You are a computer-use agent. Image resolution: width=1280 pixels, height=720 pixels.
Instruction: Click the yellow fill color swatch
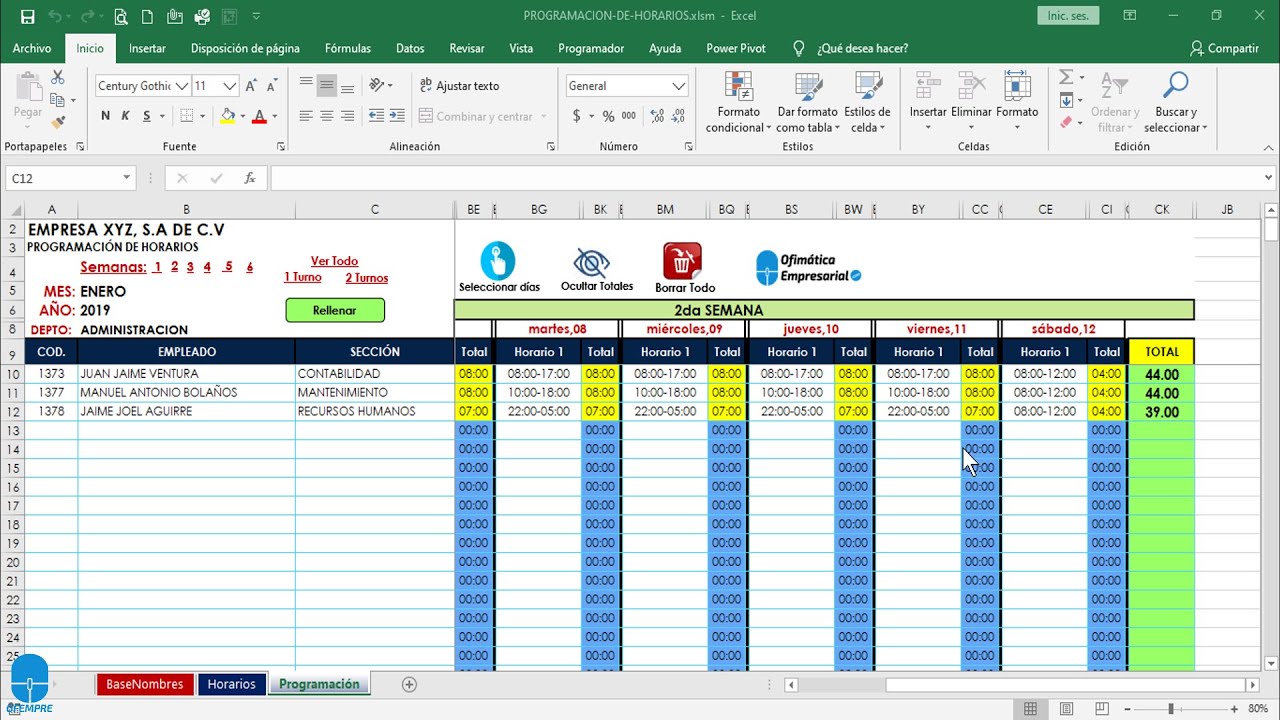[228, 116]
